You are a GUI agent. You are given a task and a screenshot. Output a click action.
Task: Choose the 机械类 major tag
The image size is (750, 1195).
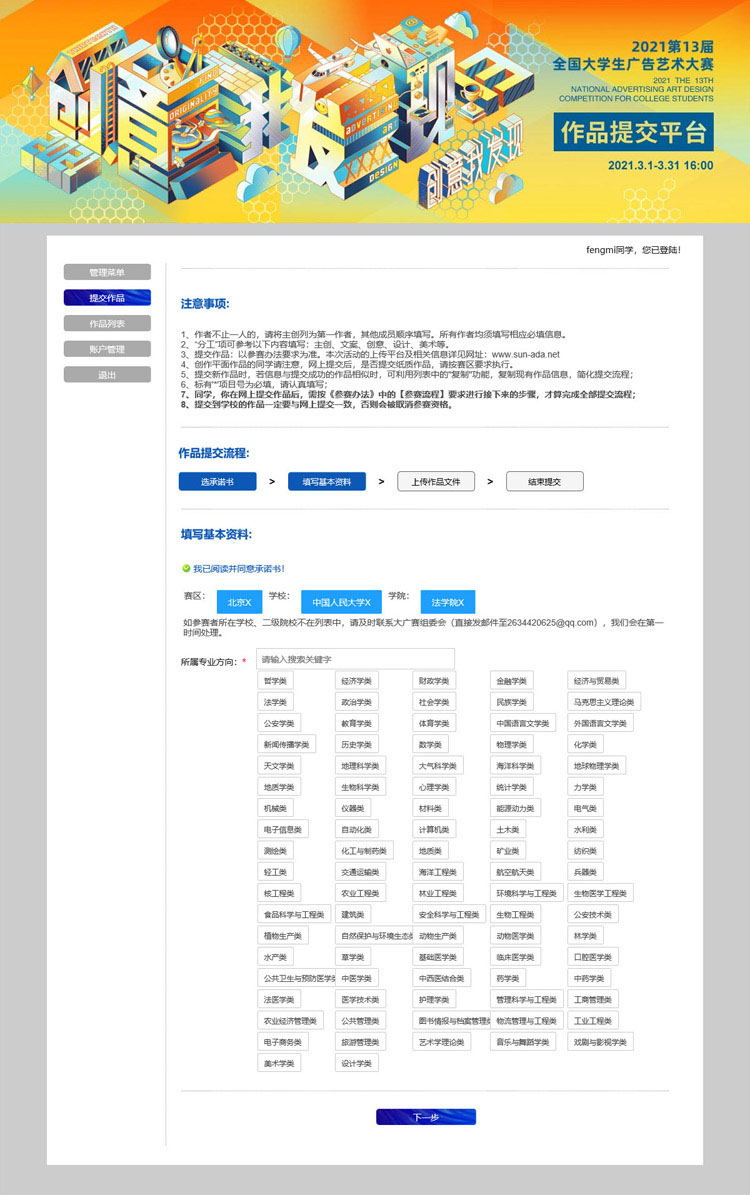pyautogui.click(x=276, y=809)
